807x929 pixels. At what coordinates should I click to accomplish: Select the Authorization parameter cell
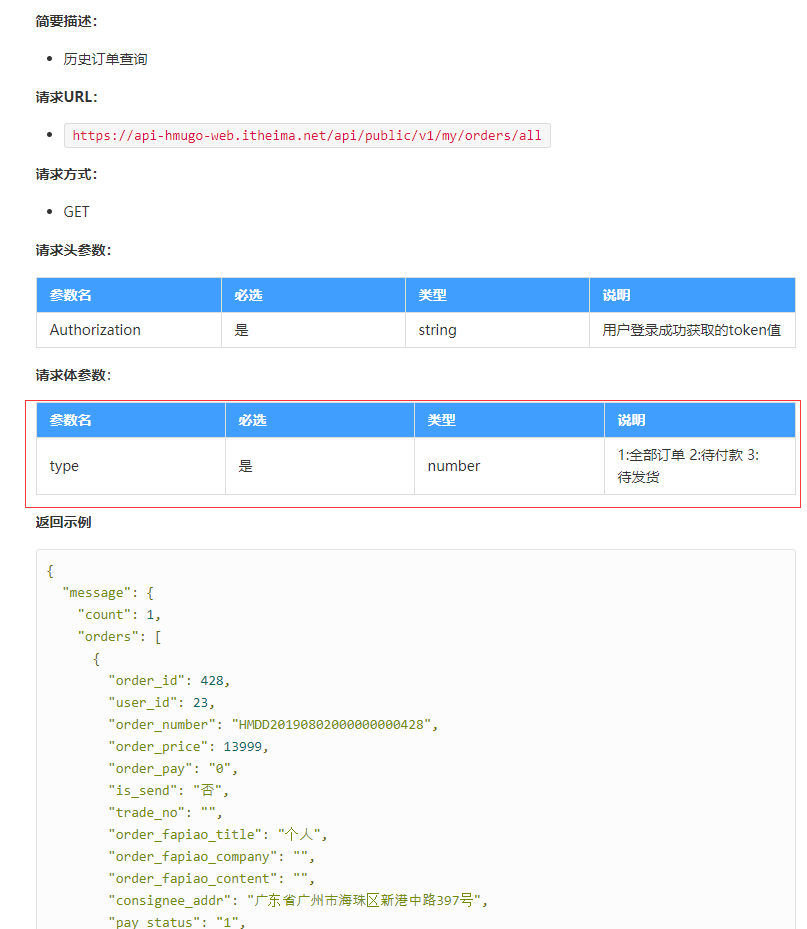click(95, 330)
